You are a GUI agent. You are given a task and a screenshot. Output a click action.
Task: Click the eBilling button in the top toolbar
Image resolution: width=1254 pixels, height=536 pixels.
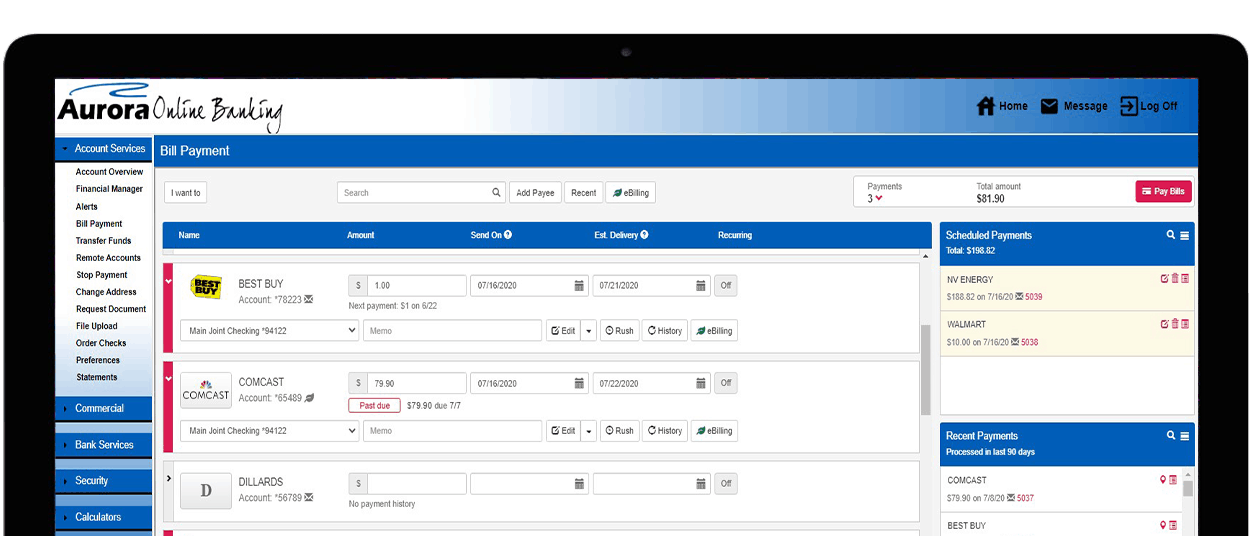pos(630,193)
